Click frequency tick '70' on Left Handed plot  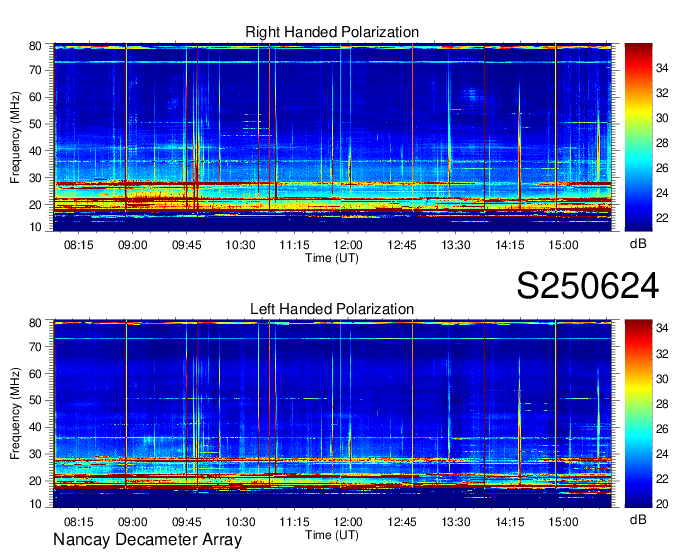pos(36,347)
